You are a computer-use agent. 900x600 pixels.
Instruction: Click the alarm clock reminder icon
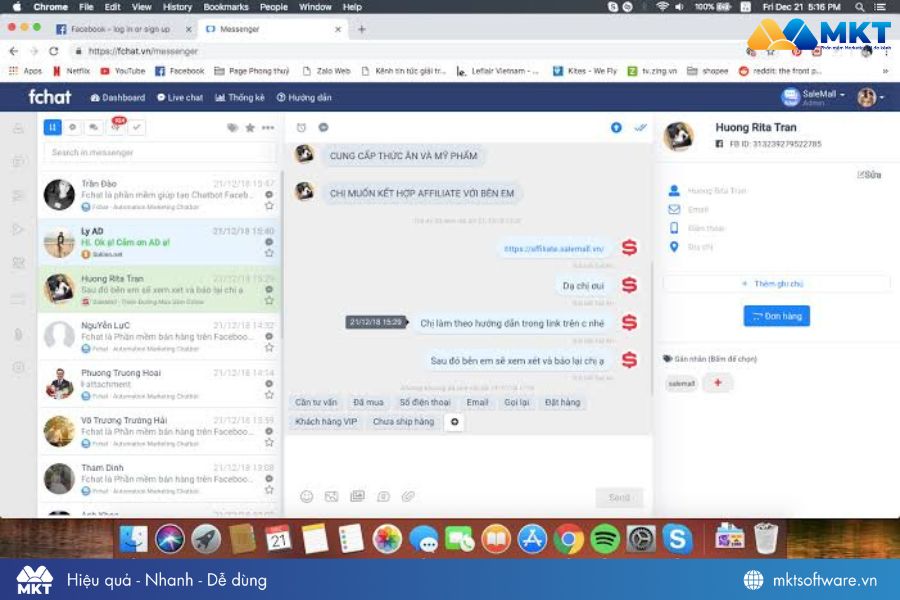coord(301,127)
